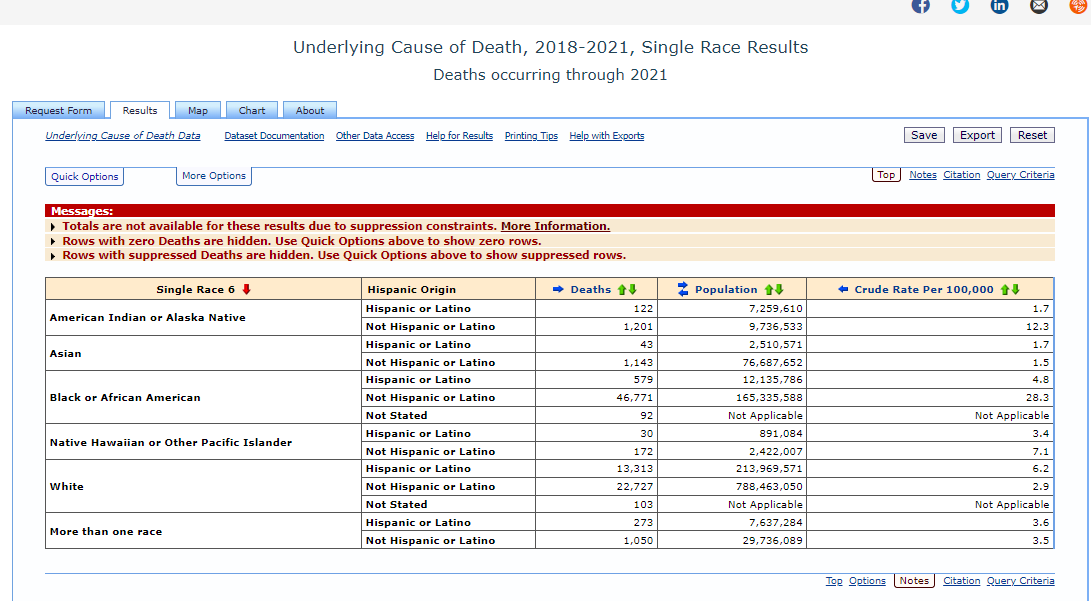Click blue swap arrows before Population header
1091x601 pixels.
coord(683,289)
